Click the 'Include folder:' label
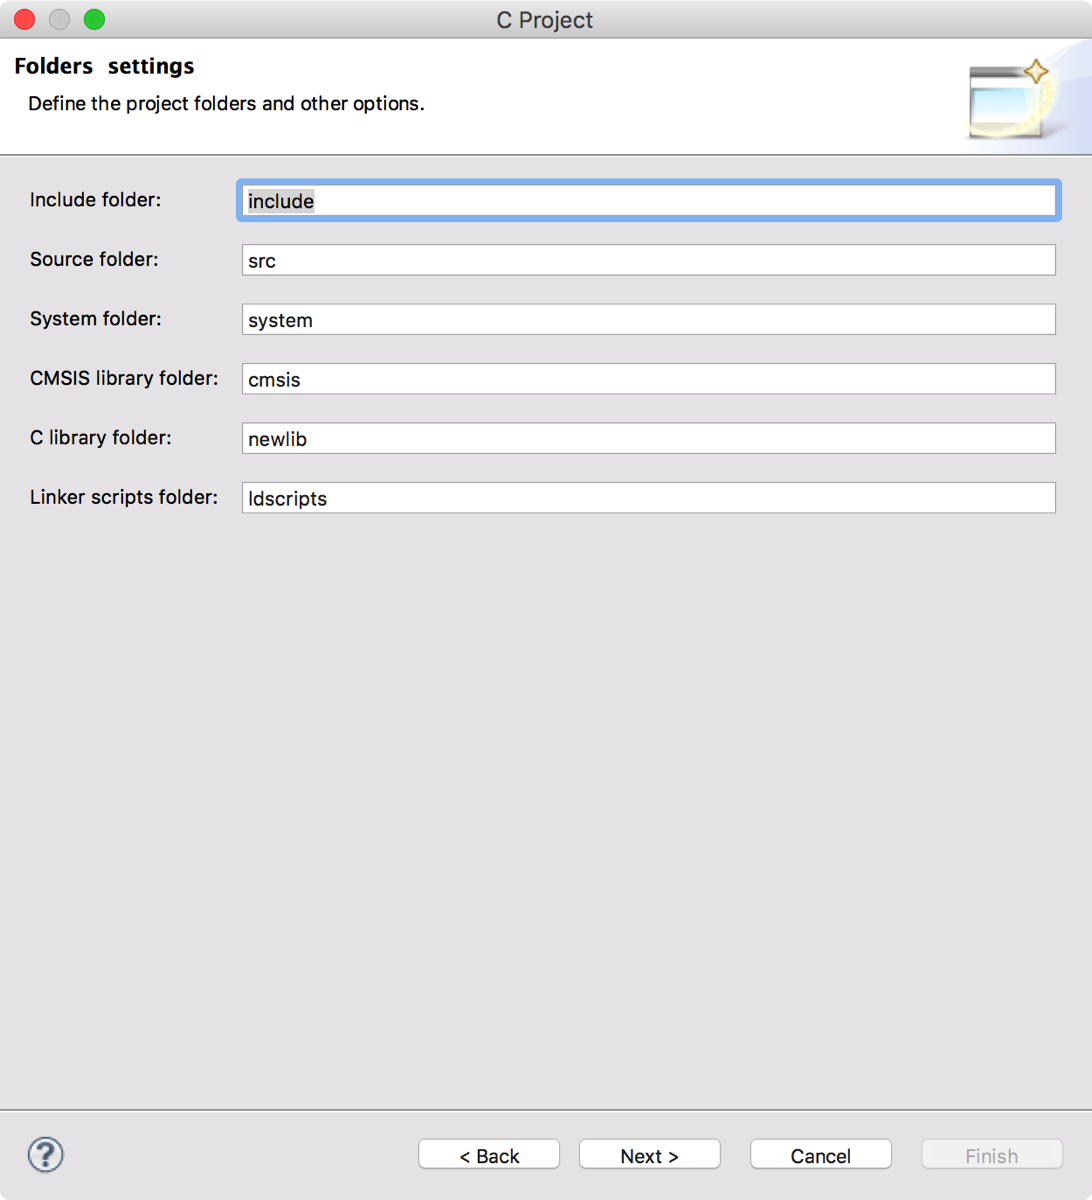The width and height of the screenshot is (1092, 1200). click(95, 200)
